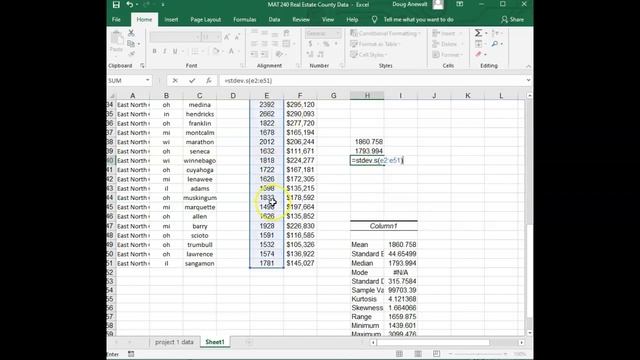The height and width of the screenshot is (360, 640).
Task: Click the Undo arrow in the title bar
Action: click(x=130, y=4)
